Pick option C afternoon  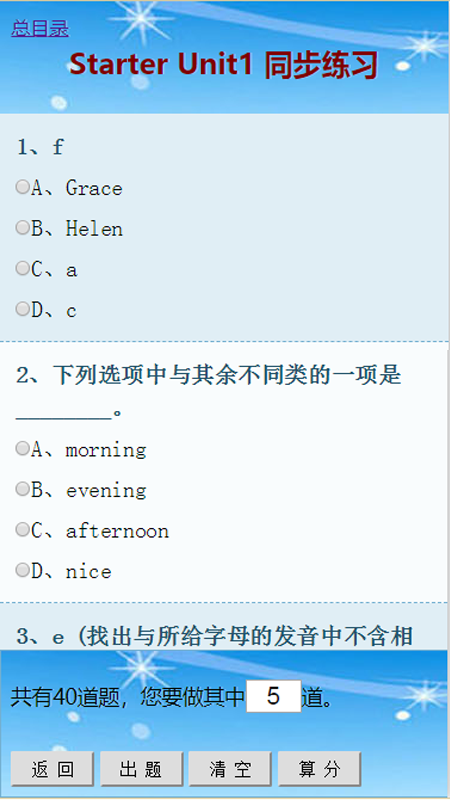22,530
